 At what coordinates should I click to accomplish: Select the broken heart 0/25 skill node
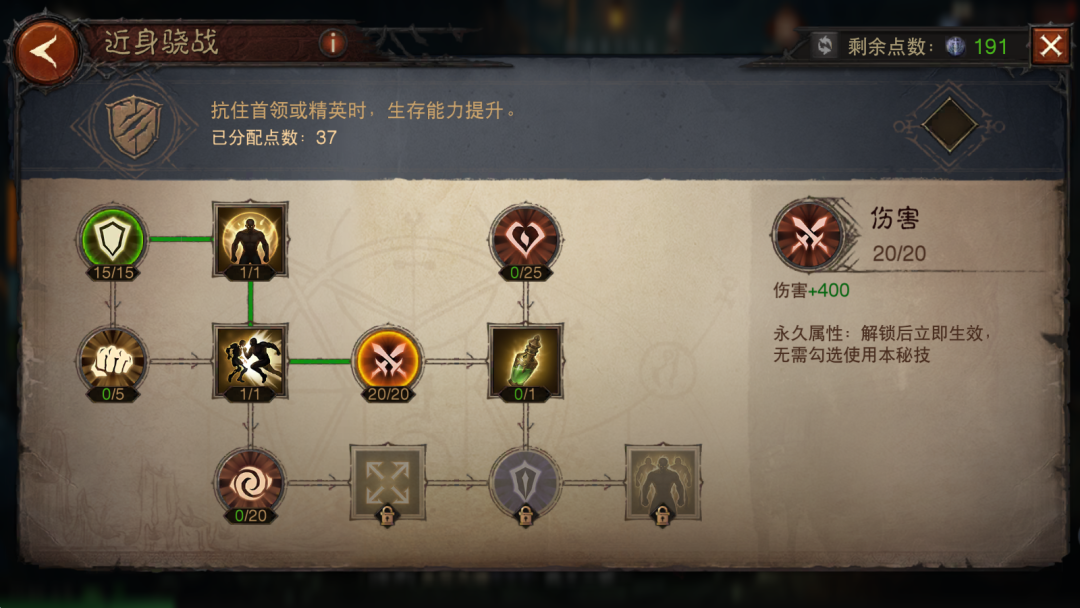point(526,240)
